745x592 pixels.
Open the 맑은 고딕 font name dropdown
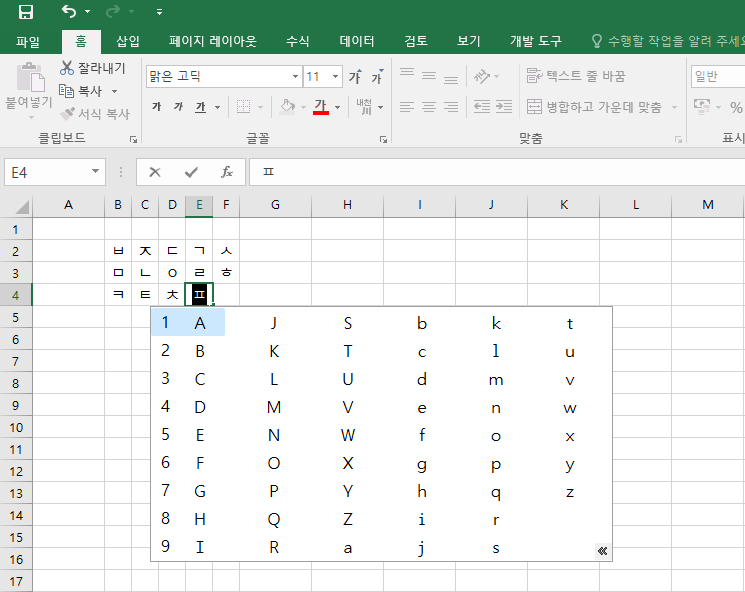(x=295, y=76)
